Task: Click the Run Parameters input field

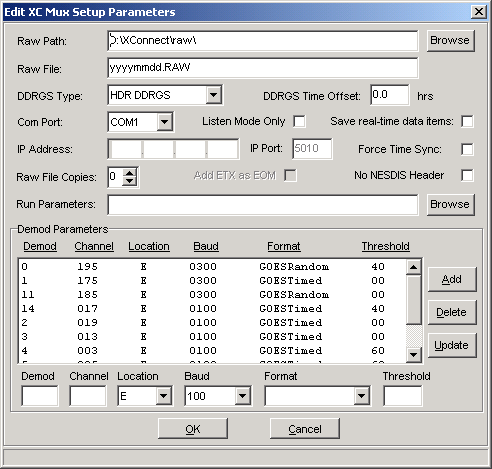Action: tap(263, 205)
